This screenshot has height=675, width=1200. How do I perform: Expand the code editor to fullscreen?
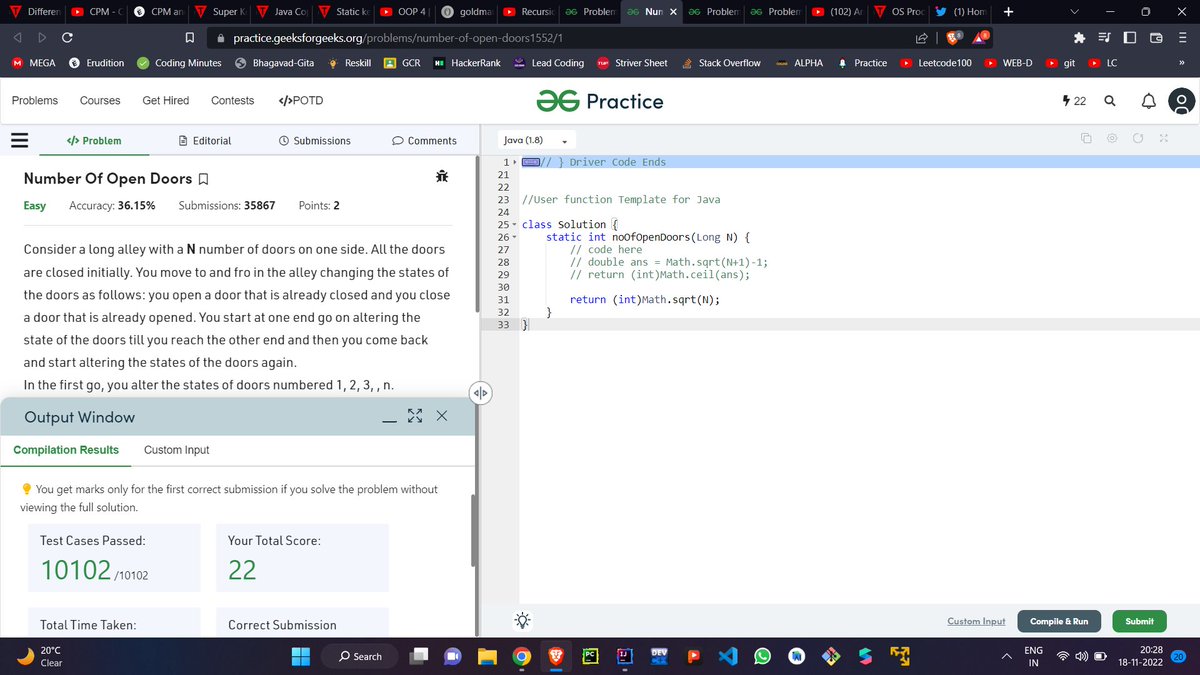pyautogui.click(x=1163, y=140)
